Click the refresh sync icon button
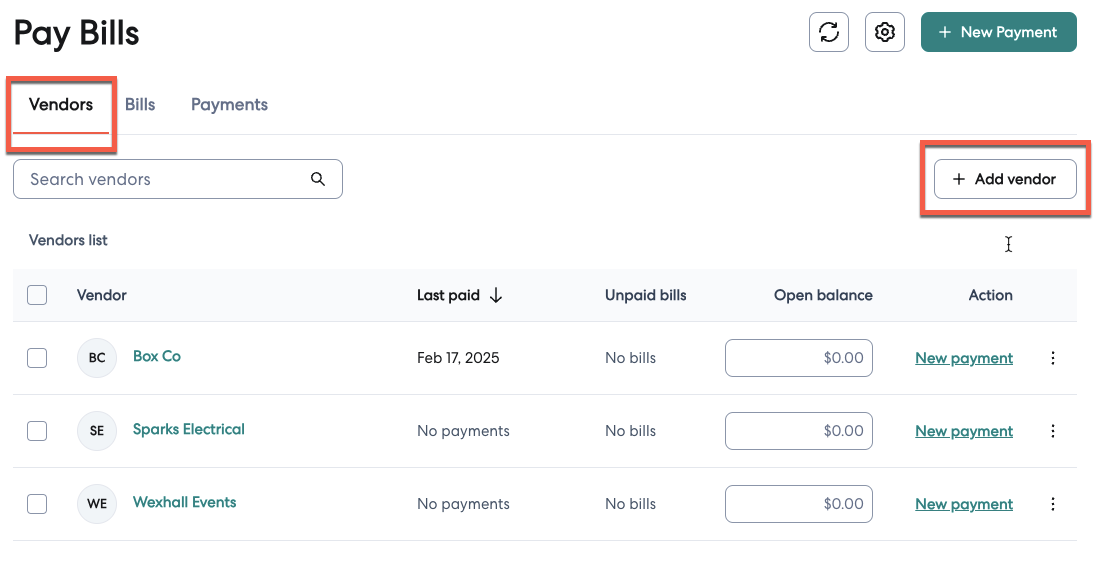 pos(828,32)
